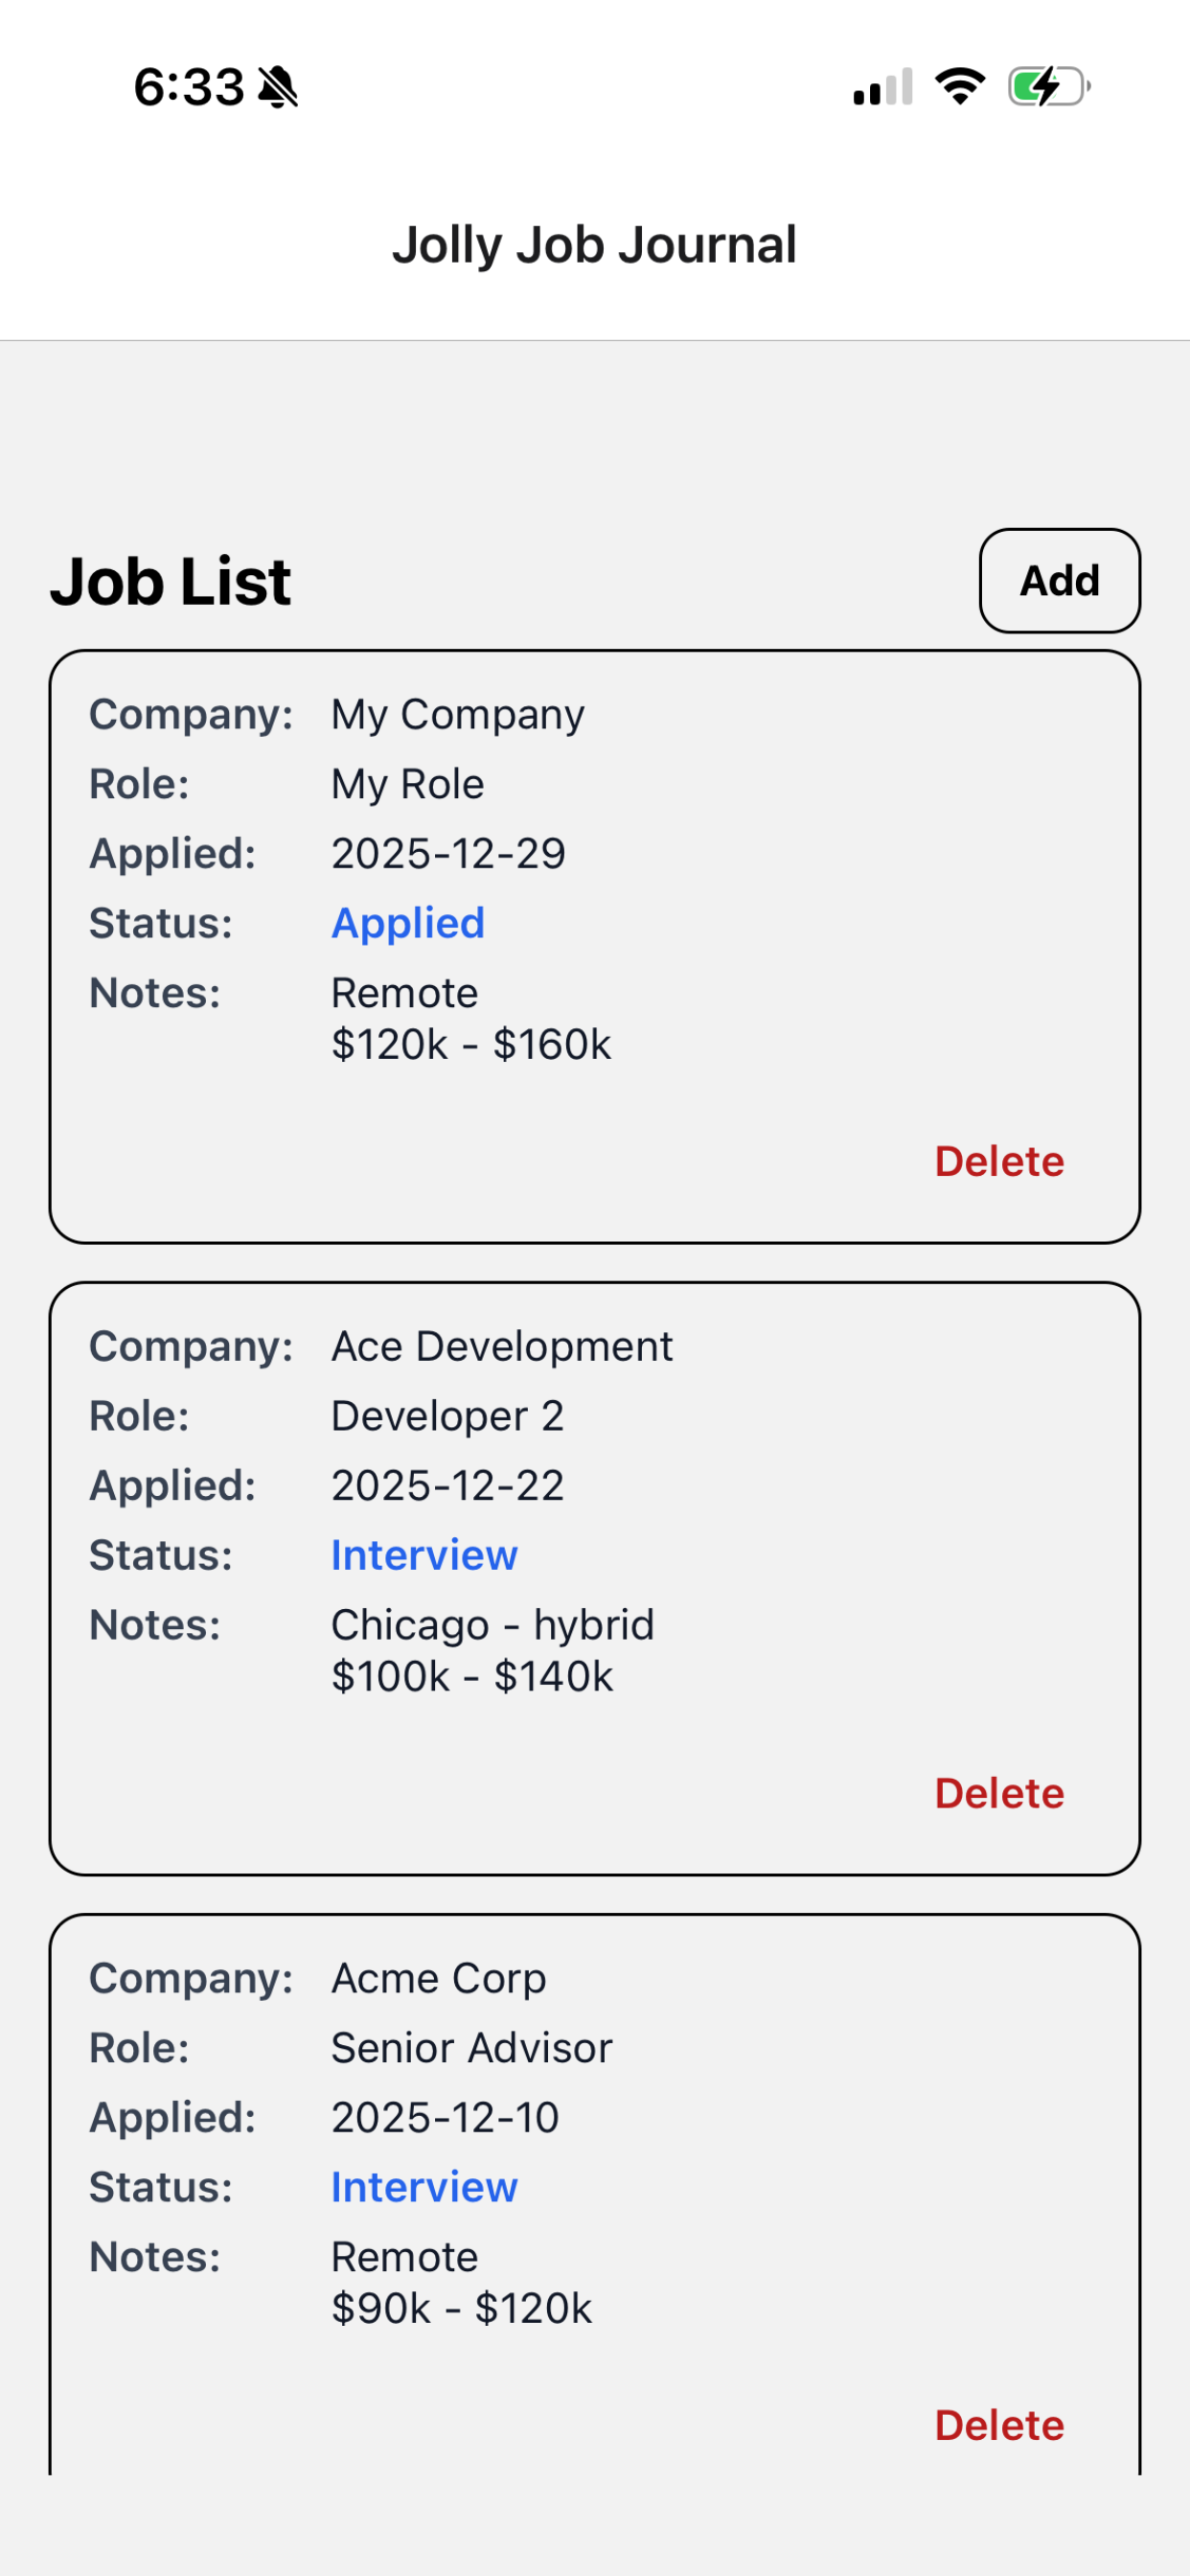Delete the My Company application
1190x2576 pixels.
[999, 1161]
